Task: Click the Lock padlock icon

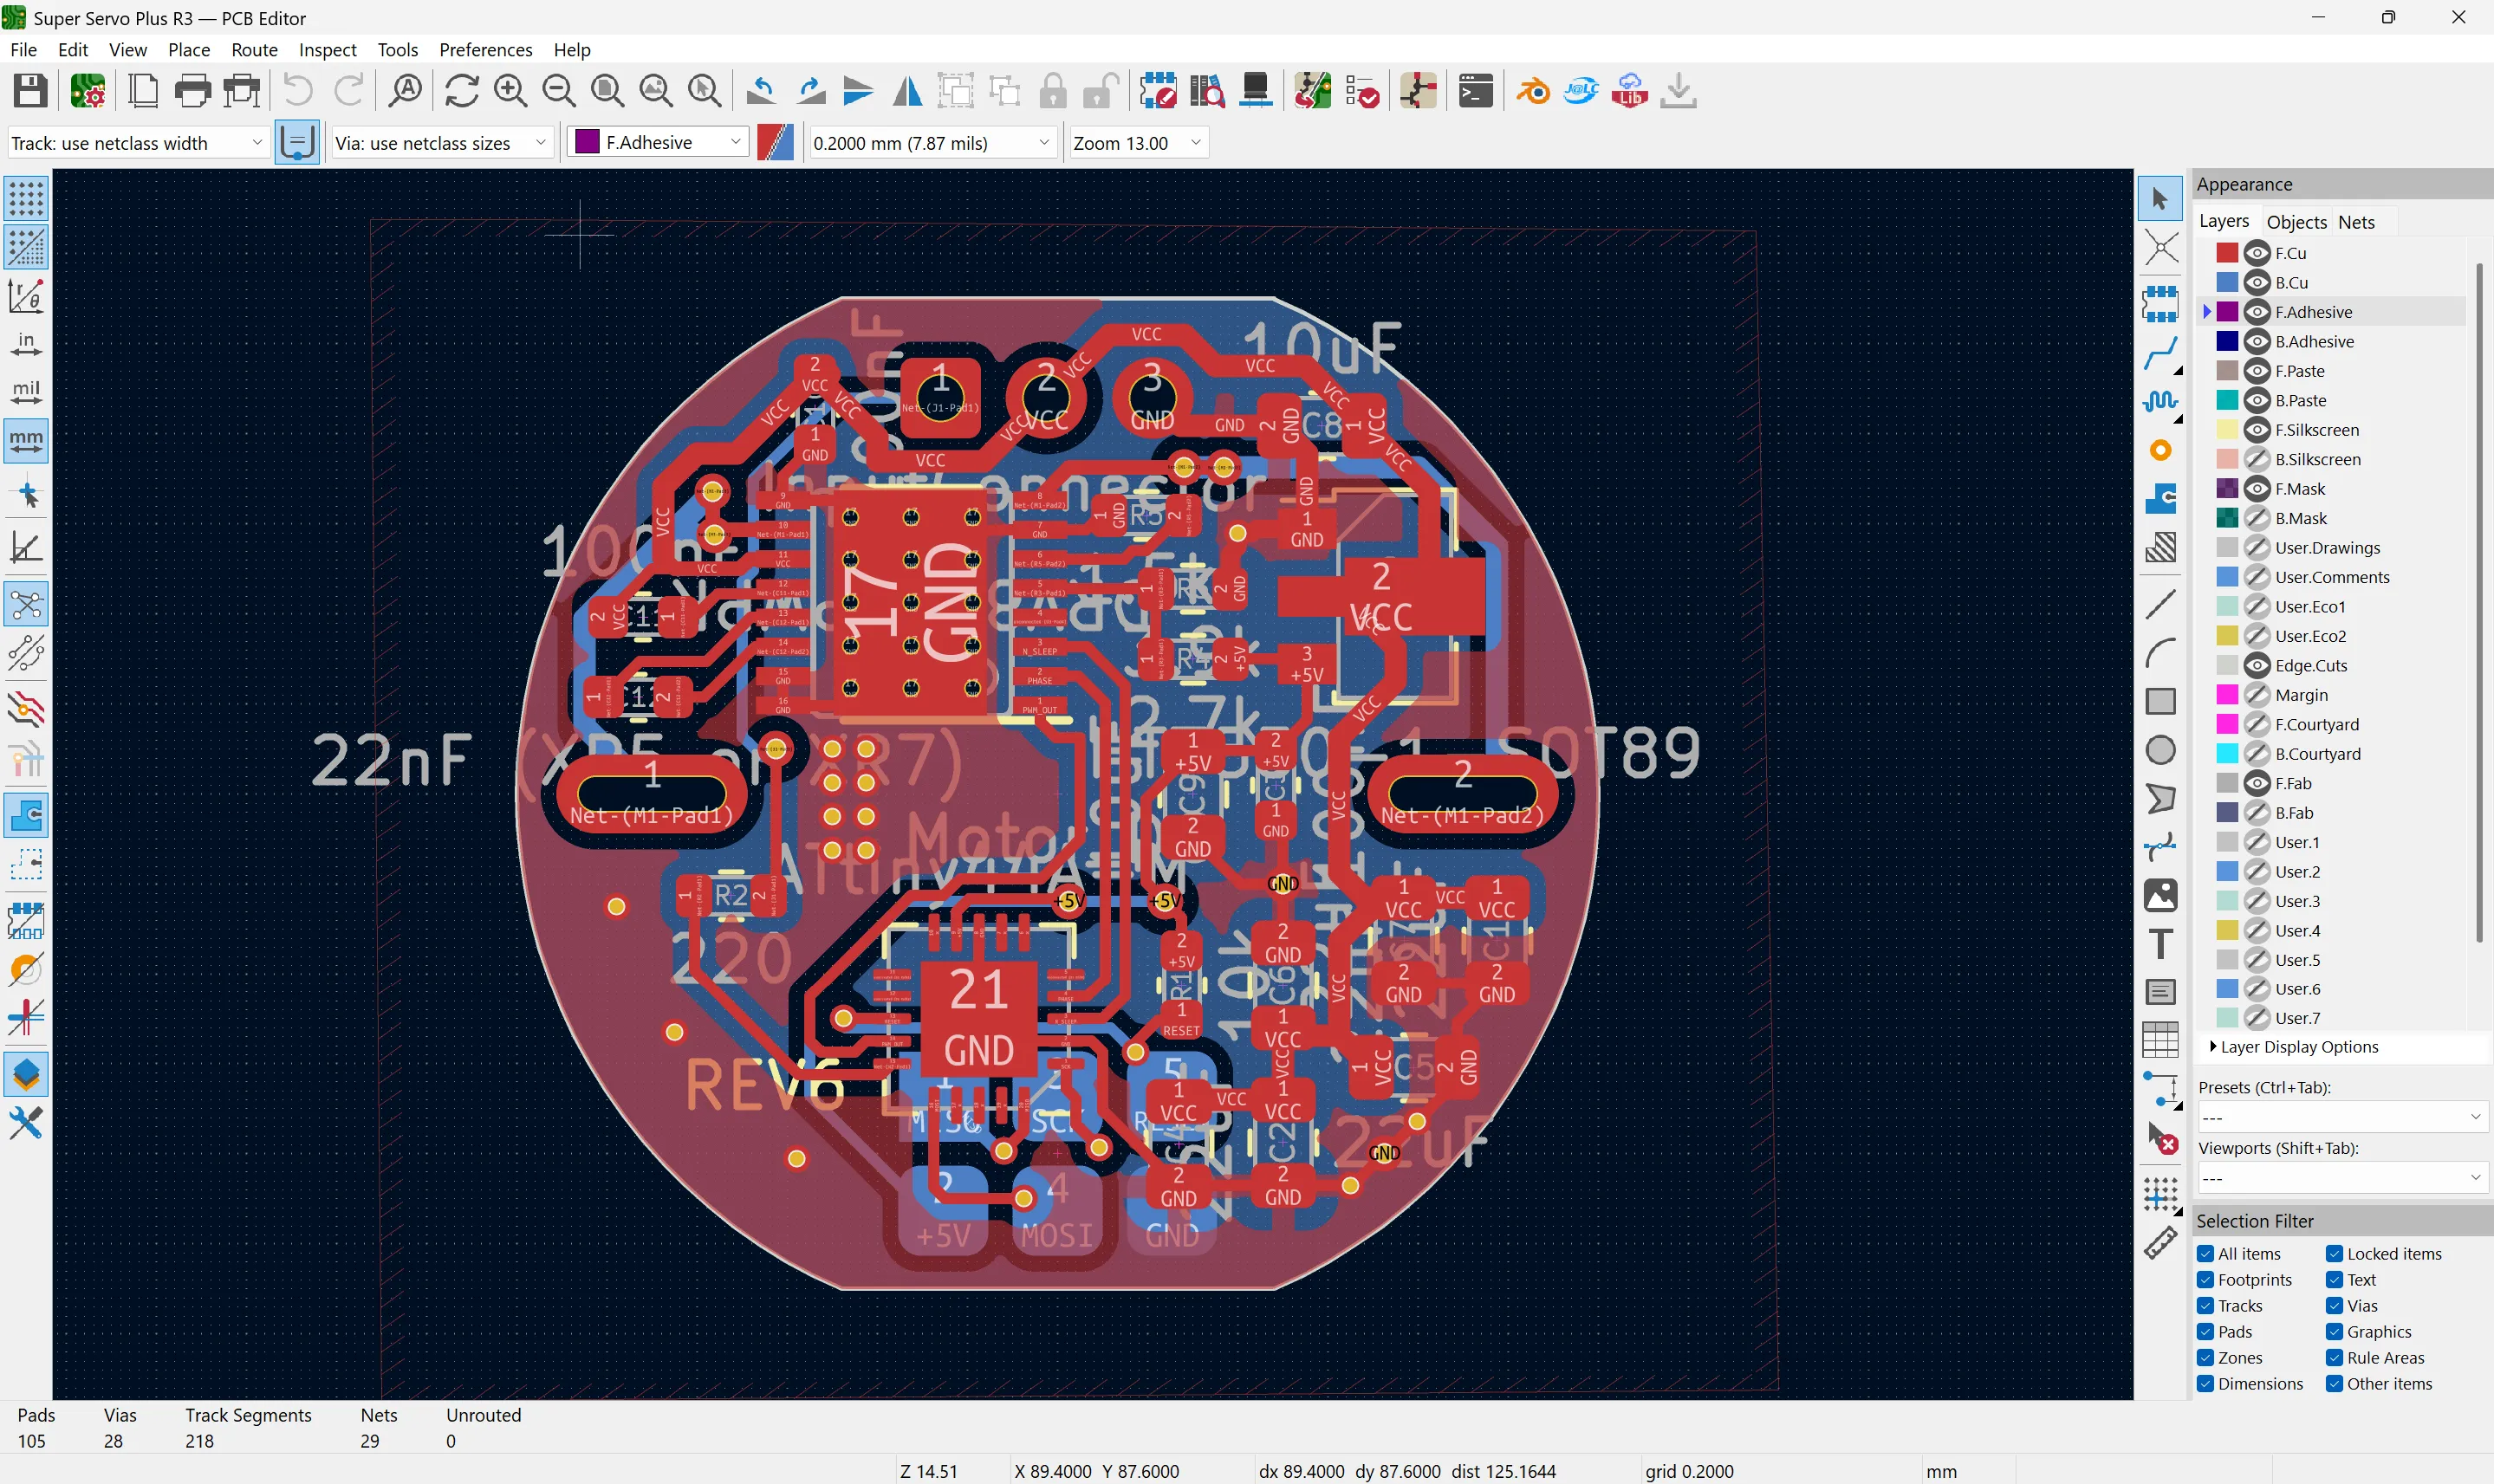Action: pos(1052,91)
